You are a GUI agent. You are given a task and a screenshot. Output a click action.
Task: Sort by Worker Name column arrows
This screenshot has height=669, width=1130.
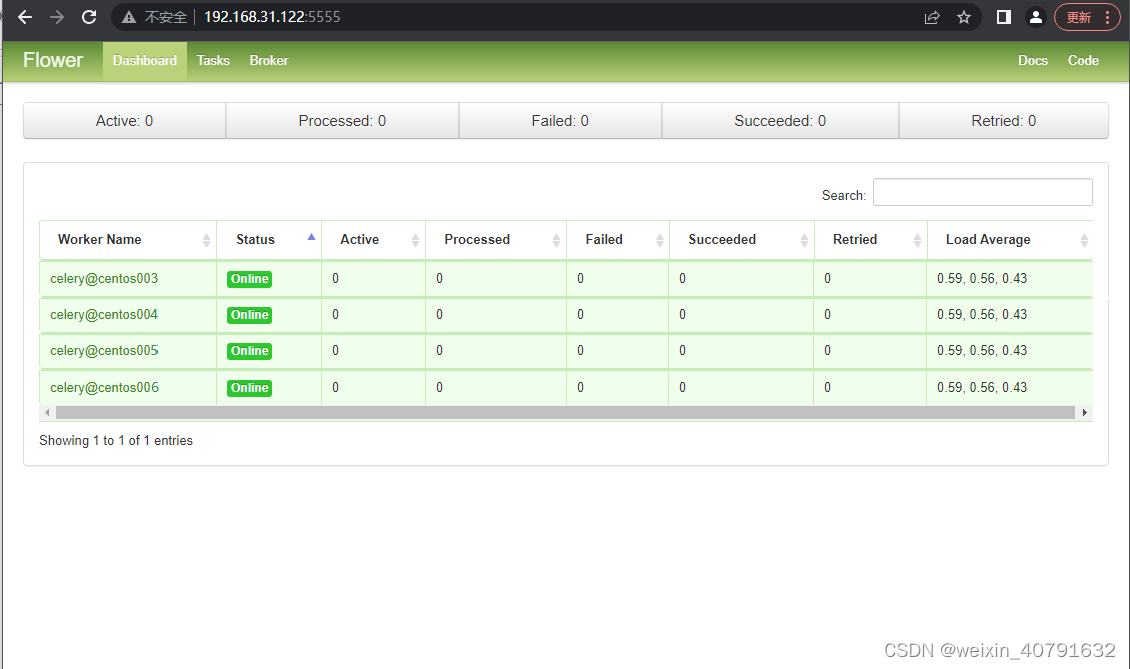[206, 240]
